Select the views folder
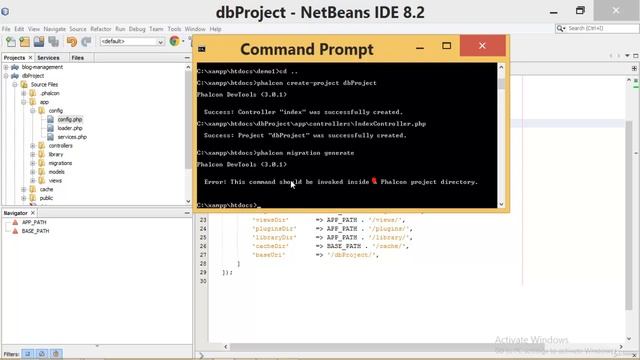The width and height of the screenshot is (640, 360). point(55,180)
